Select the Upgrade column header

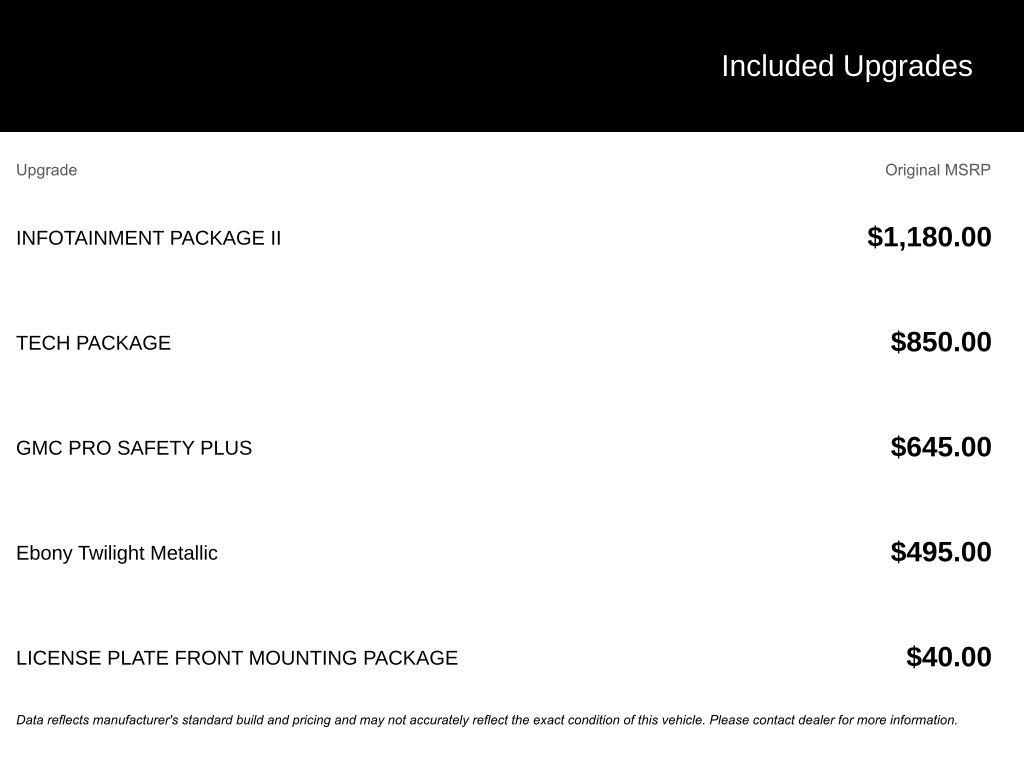(47, 170)
